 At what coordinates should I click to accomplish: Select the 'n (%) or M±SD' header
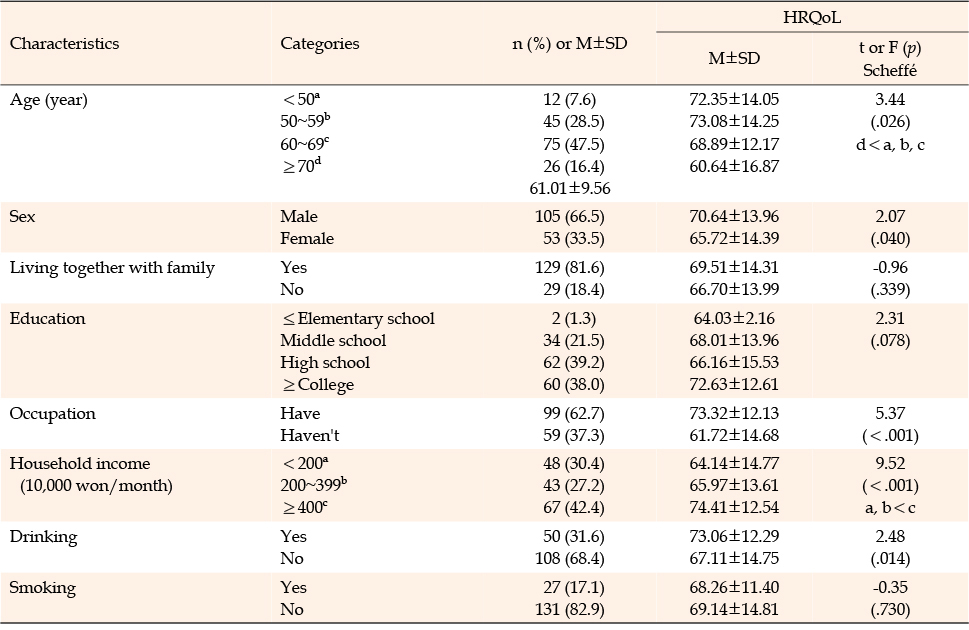[x=569, y=43]
